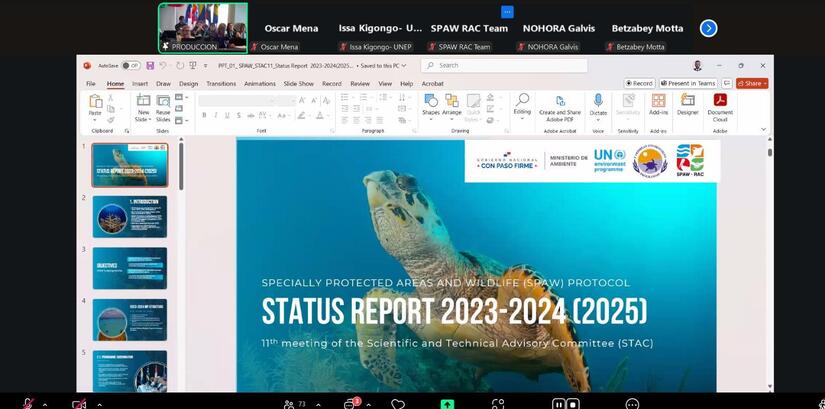Screen dimensions: 825x409
Task: Open the Designer tool in ribbon
Action: pos(688,104)
